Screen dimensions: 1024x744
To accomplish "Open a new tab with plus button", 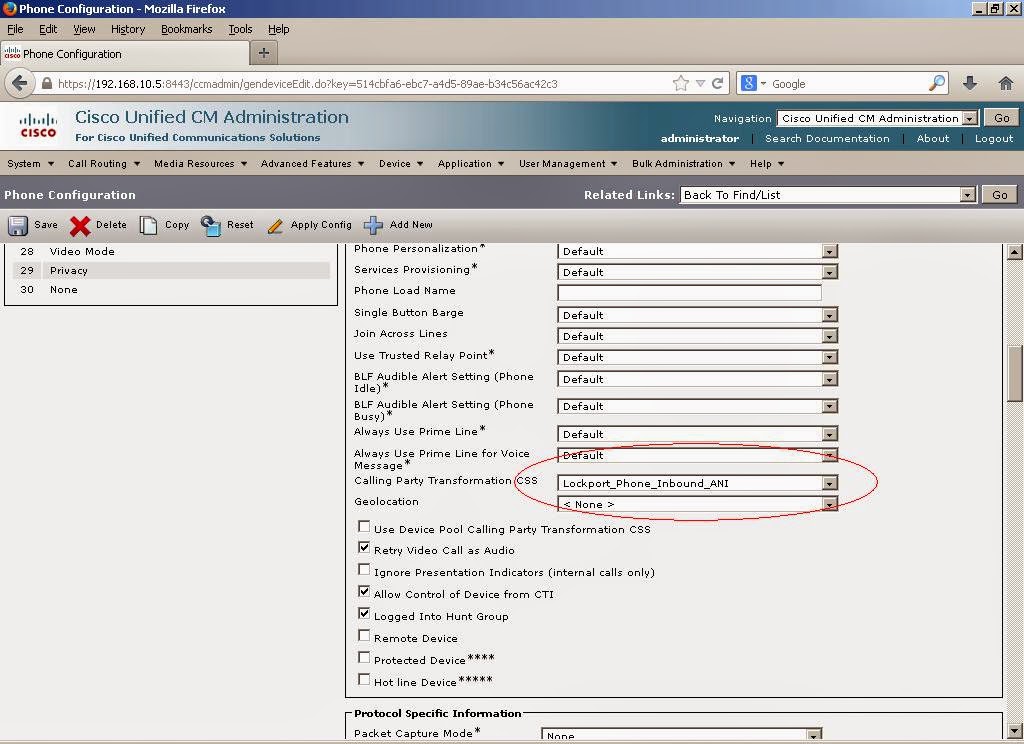I will (x=264, y=53).
